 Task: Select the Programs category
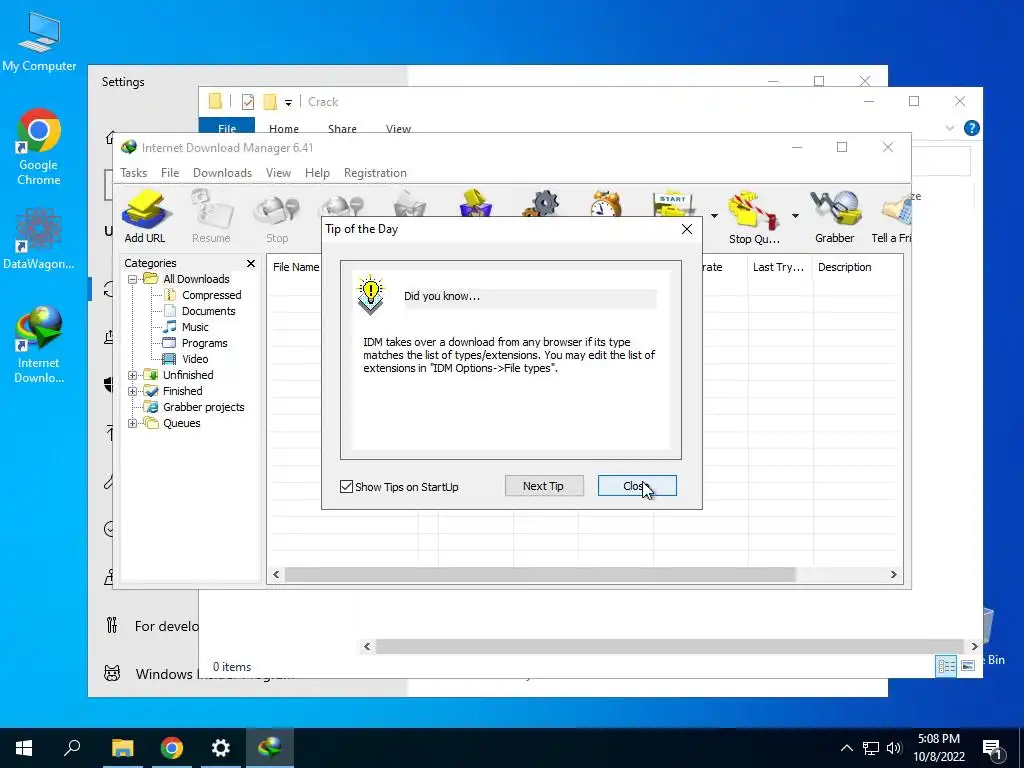point(204,344)
